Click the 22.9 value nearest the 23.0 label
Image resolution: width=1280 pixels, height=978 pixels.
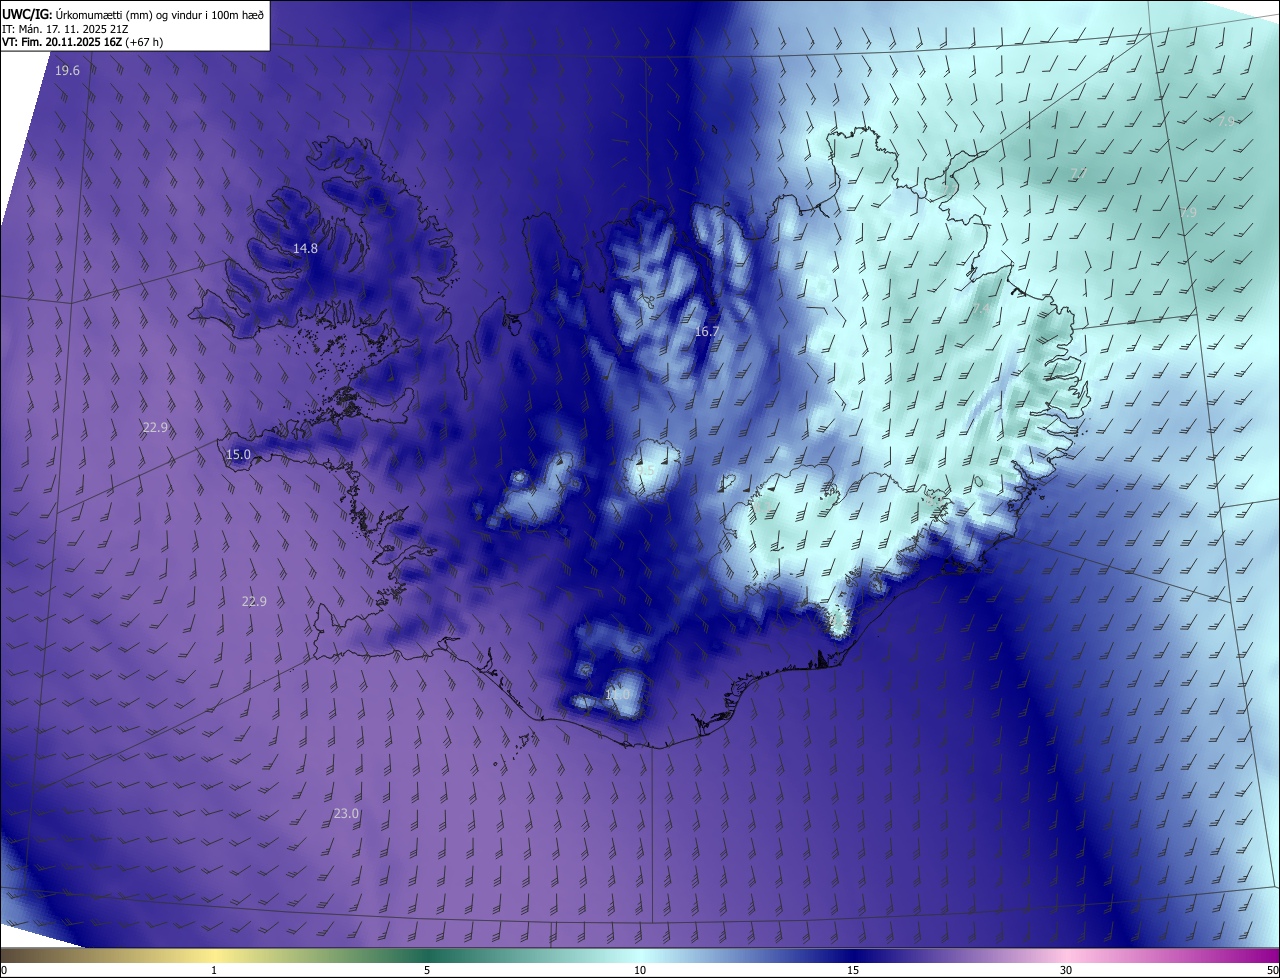(254, 601)
